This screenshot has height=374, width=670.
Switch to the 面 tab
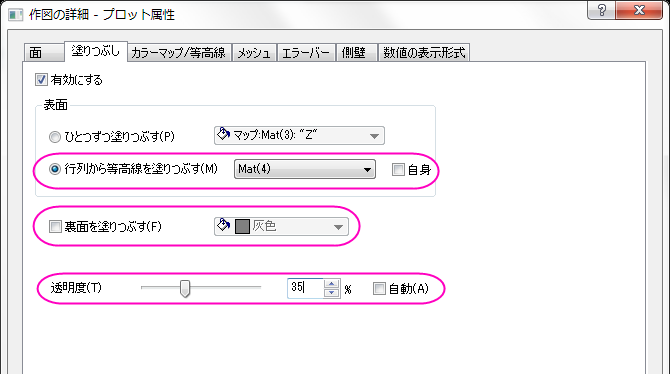tap(44, 53)
